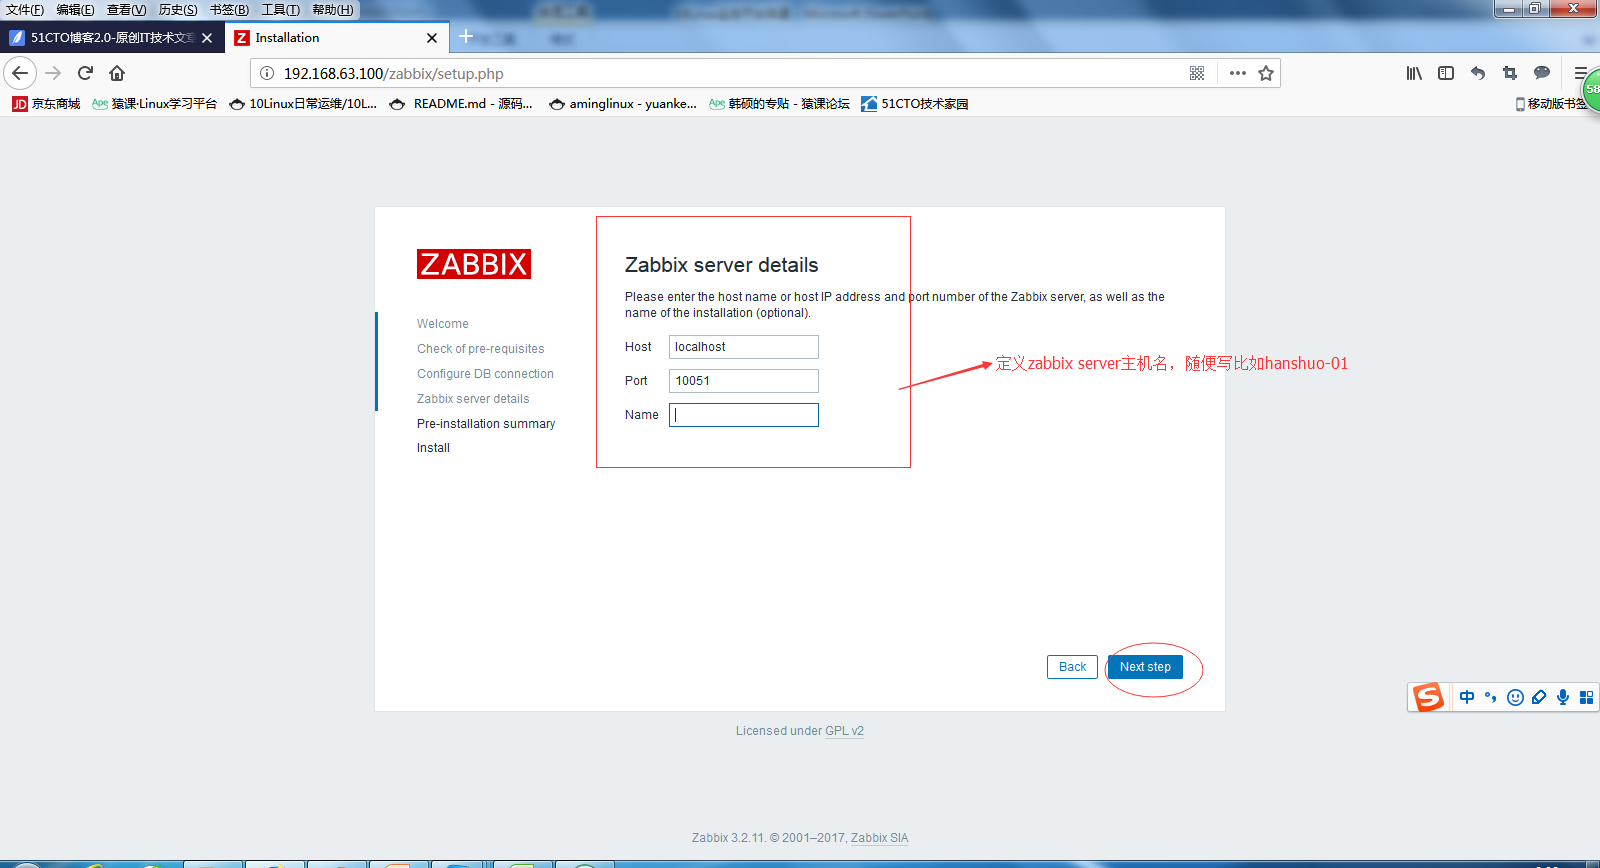1600x868 pixels.
Task: Open the 编辑(E) menu
Action: [x=75, y=10]
